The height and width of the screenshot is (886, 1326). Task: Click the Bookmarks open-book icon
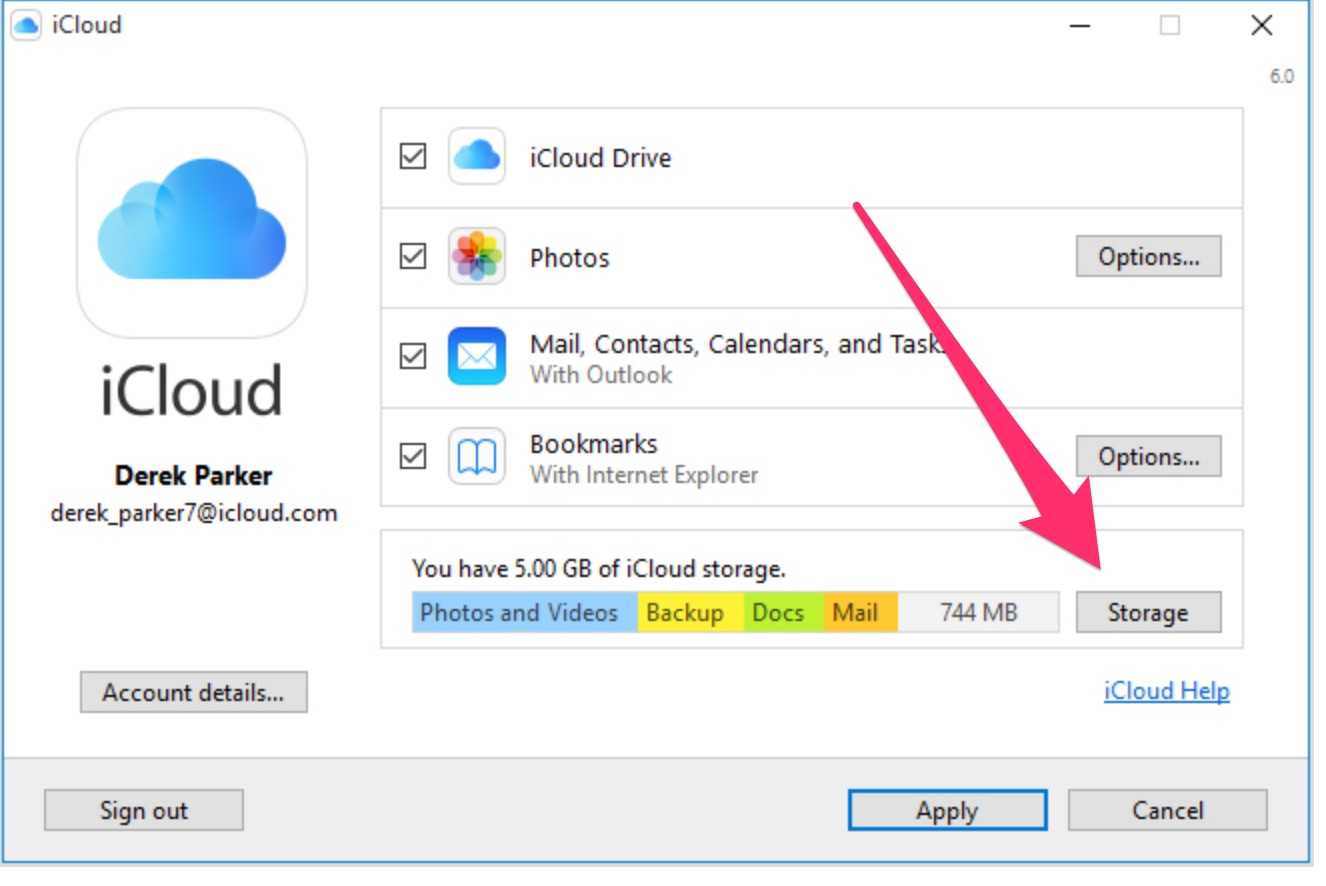[476, 457]
